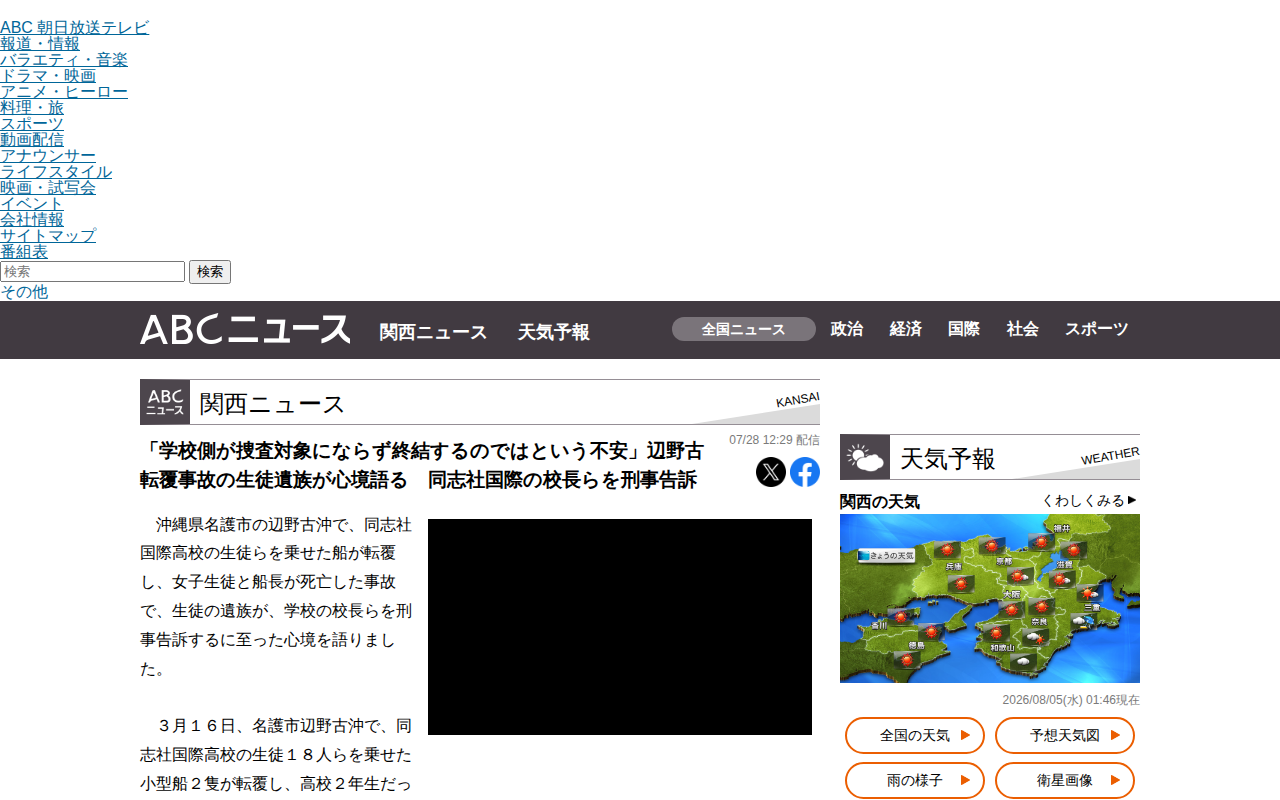Click the 07/28 12:29 配信 timestamp
Screen dimensions: 1280x800
774,440
